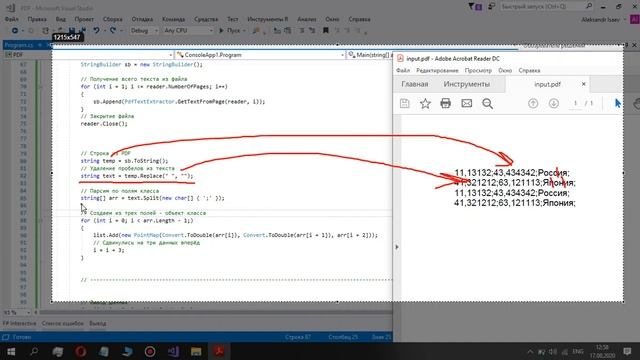Screen dimensions: 640x360
Task: Open the Вывод output panel tab
Action: point(98,323)
